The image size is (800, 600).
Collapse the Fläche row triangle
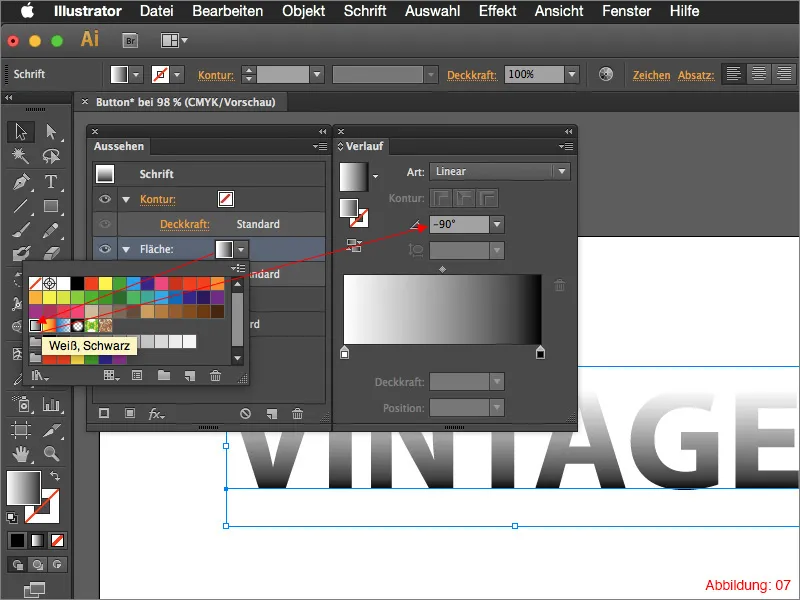click(126, 249)
